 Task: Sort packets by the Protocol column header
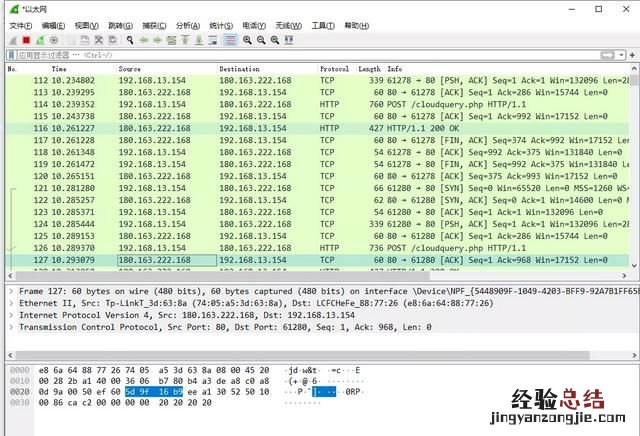pyautogui.click(x=334, y=69)
